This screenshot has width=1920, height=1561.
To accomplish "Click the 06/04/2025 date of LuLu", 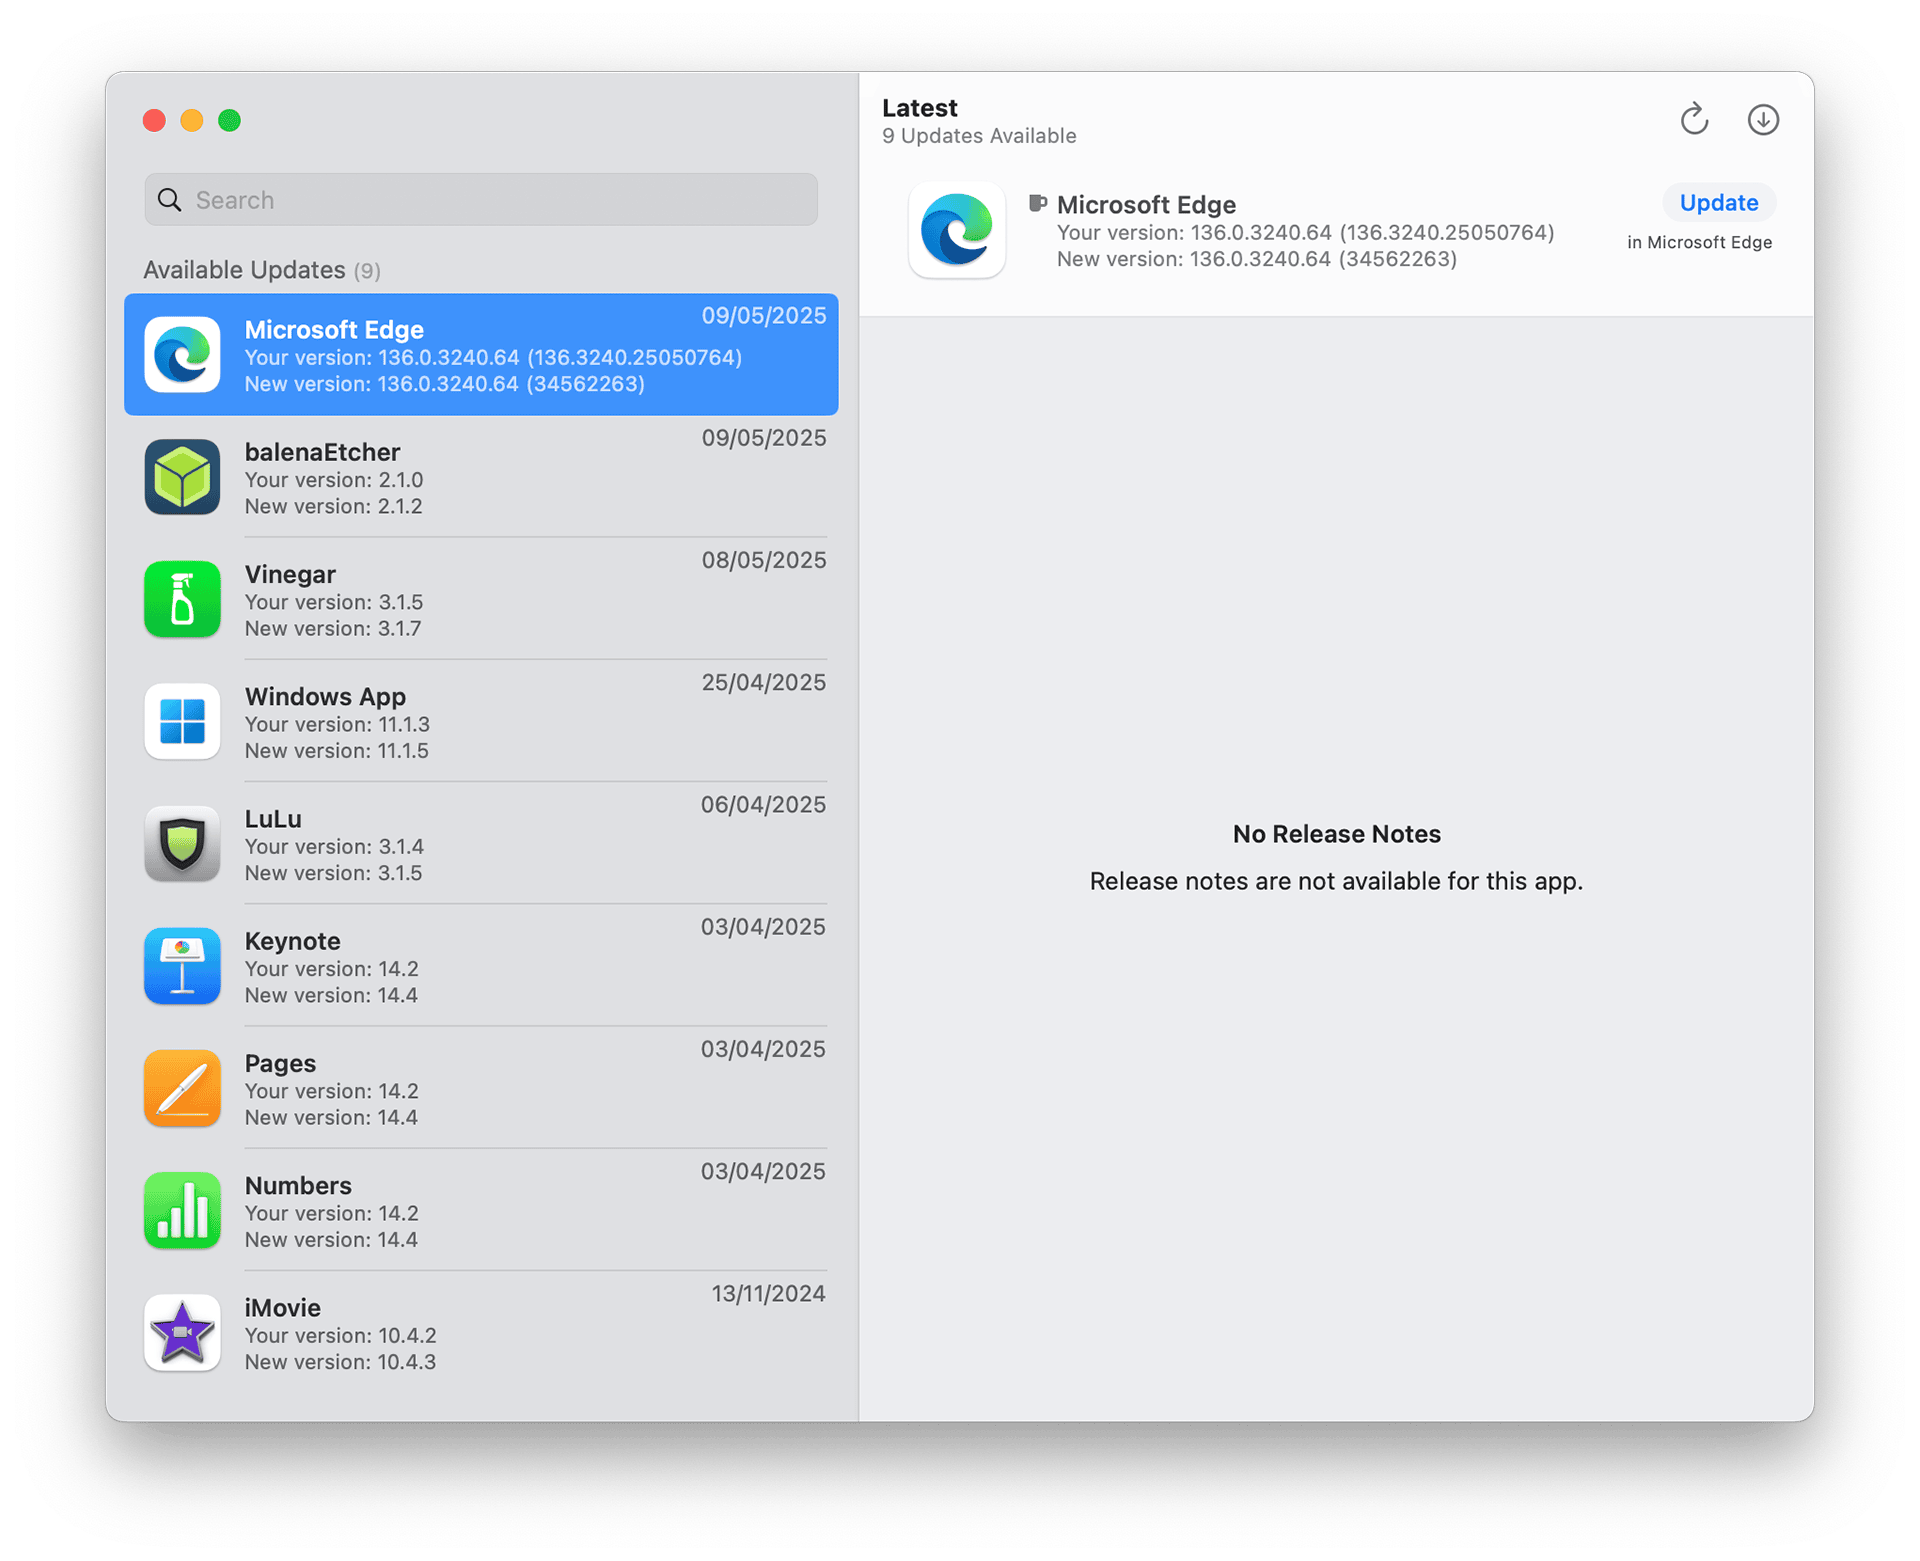I will click(x=763, y=805).
